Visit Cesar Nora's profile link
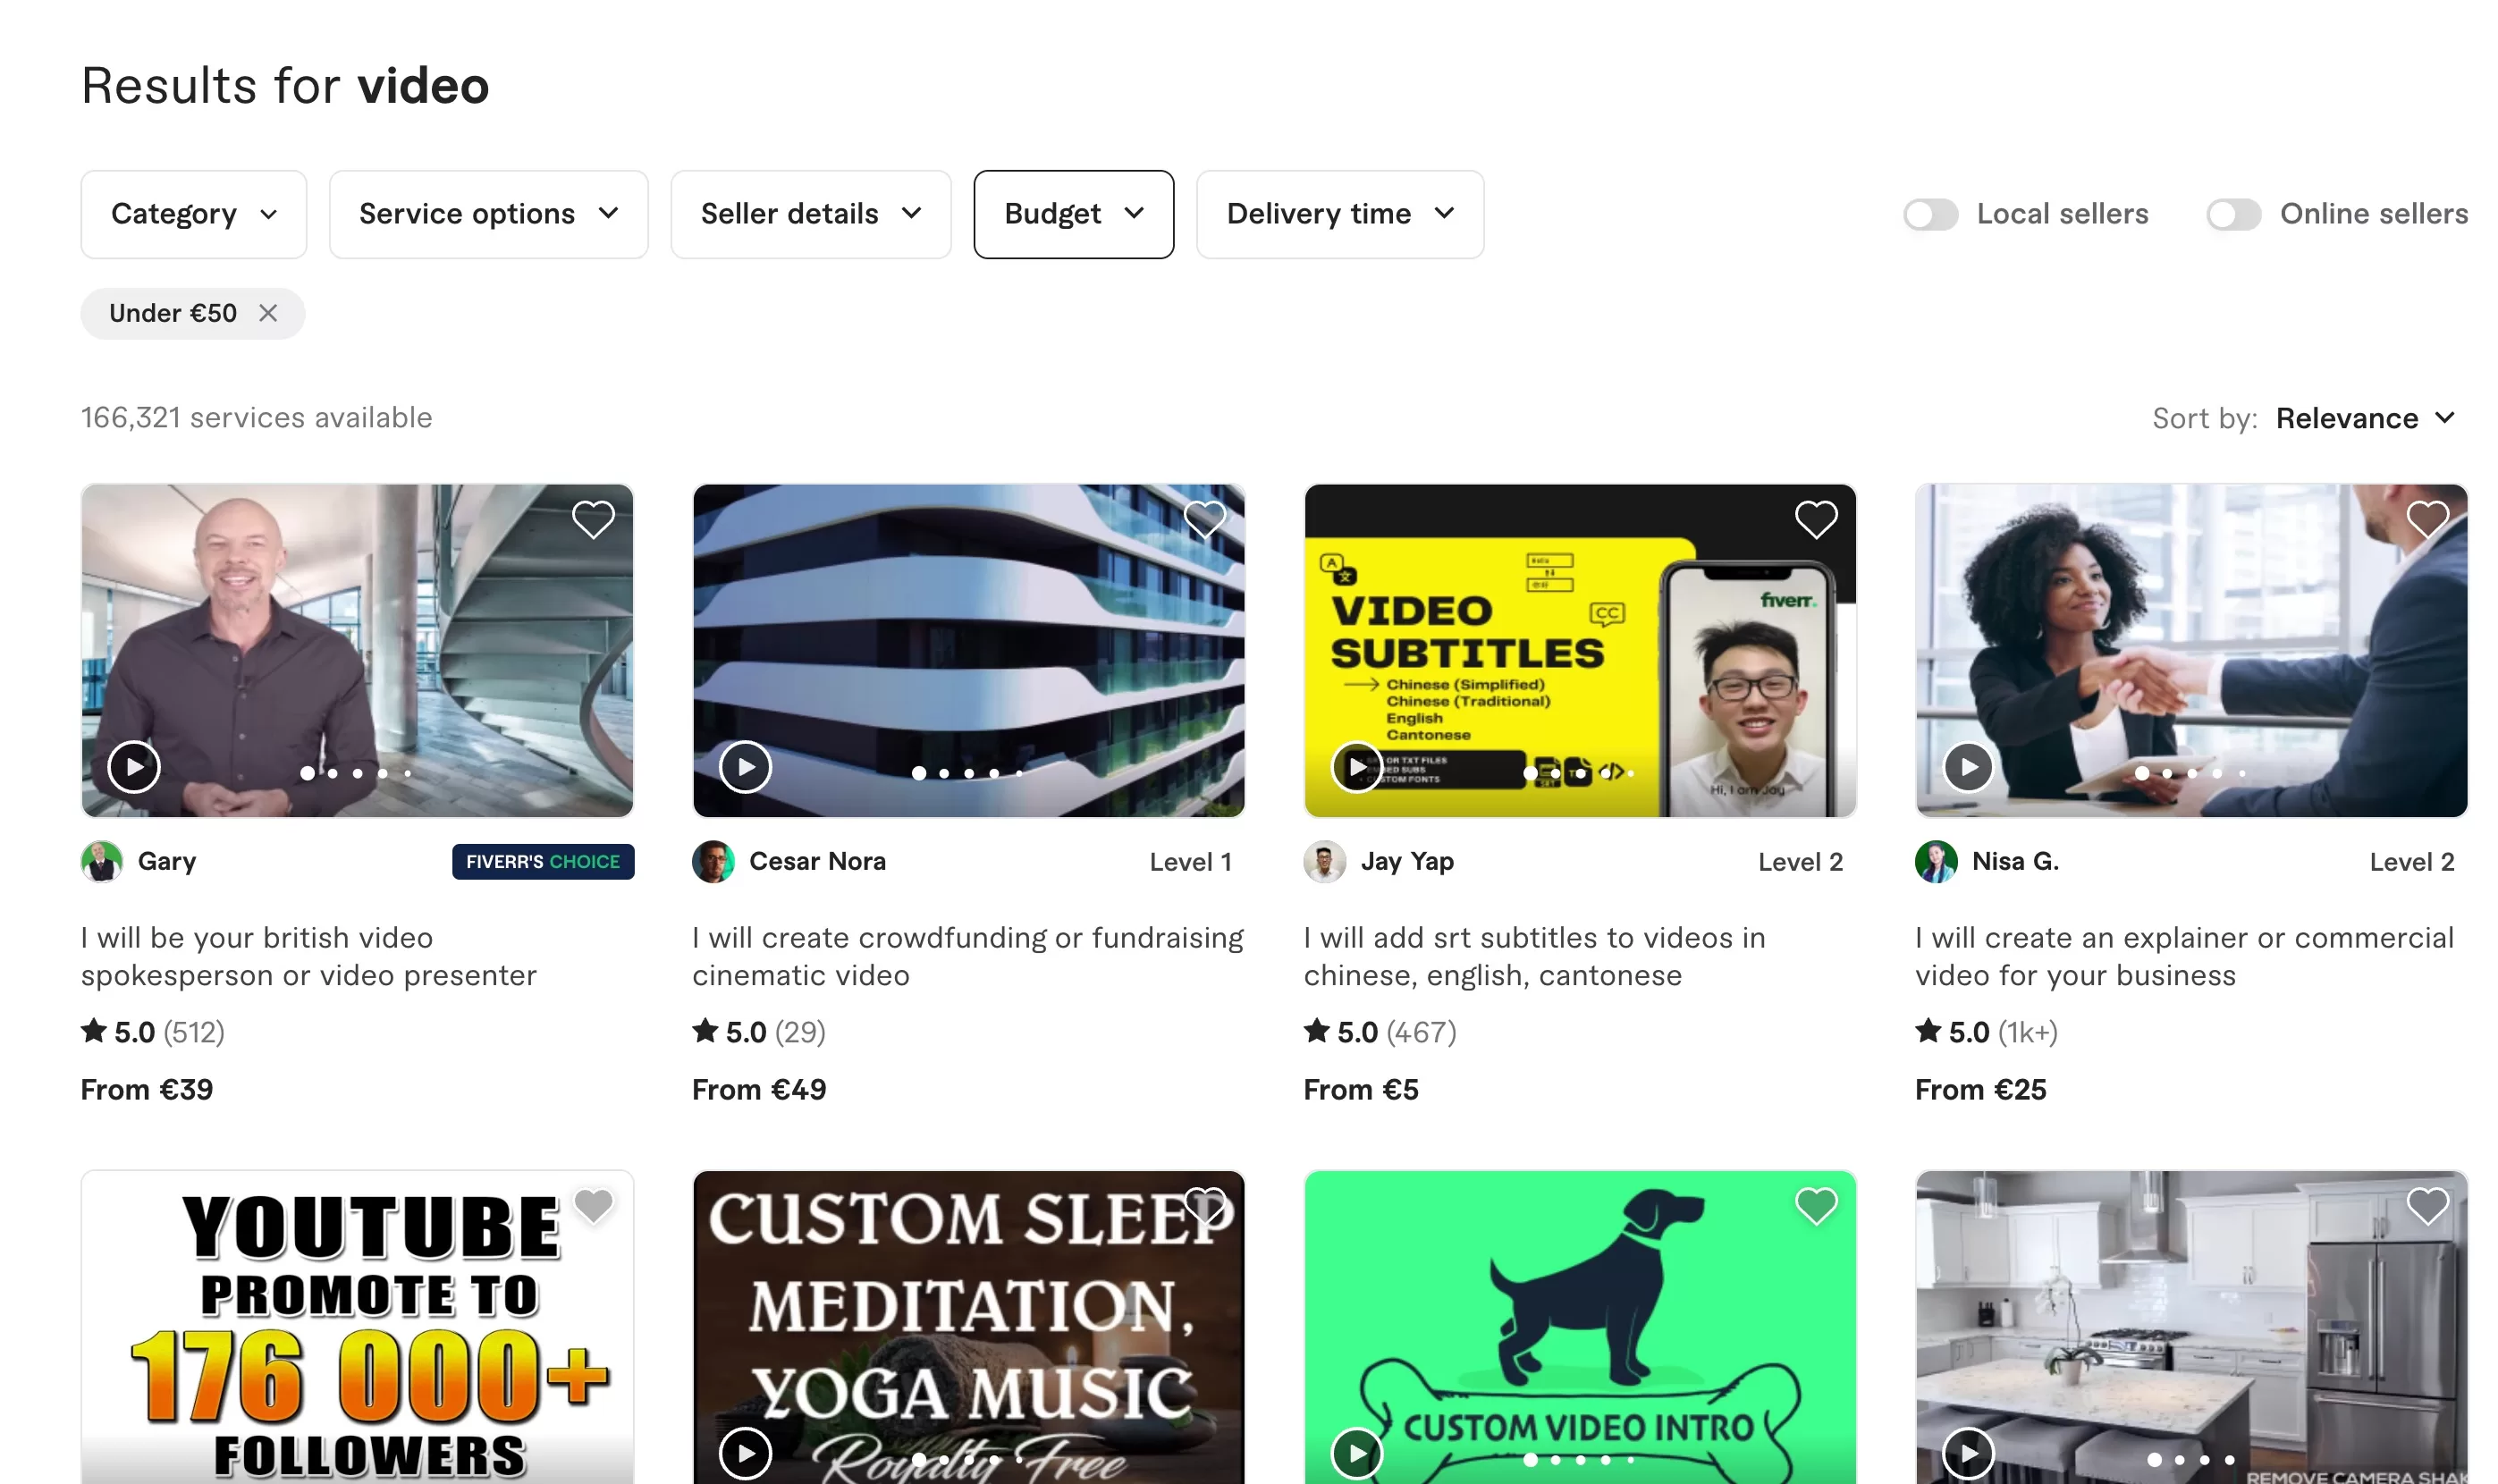2498x1484 pixels. point(817,862)
